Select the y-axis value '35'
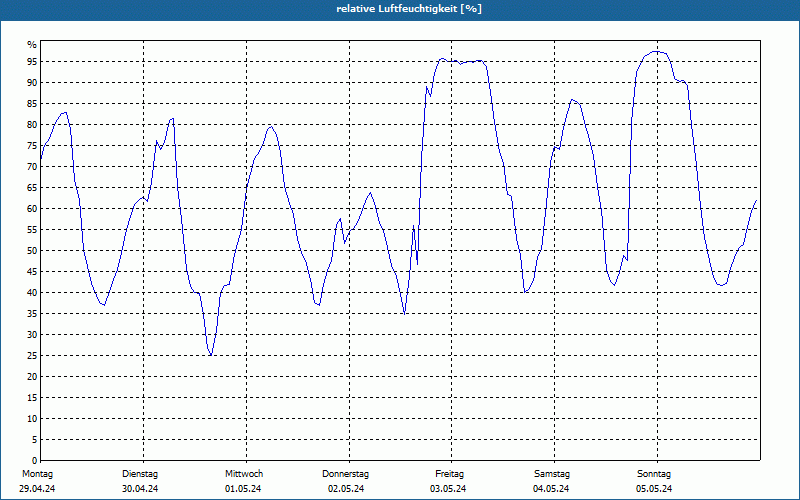 pyautogui.click(x=32, y=314)
